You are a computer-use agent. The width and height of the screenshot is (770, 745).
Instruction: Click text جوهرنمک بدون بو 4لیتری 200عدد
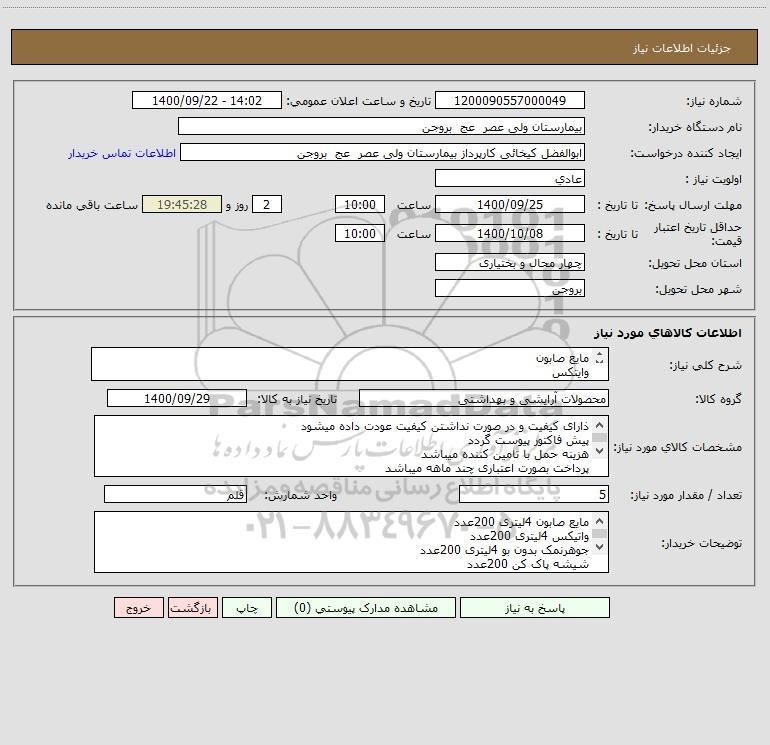click(504, 550)
